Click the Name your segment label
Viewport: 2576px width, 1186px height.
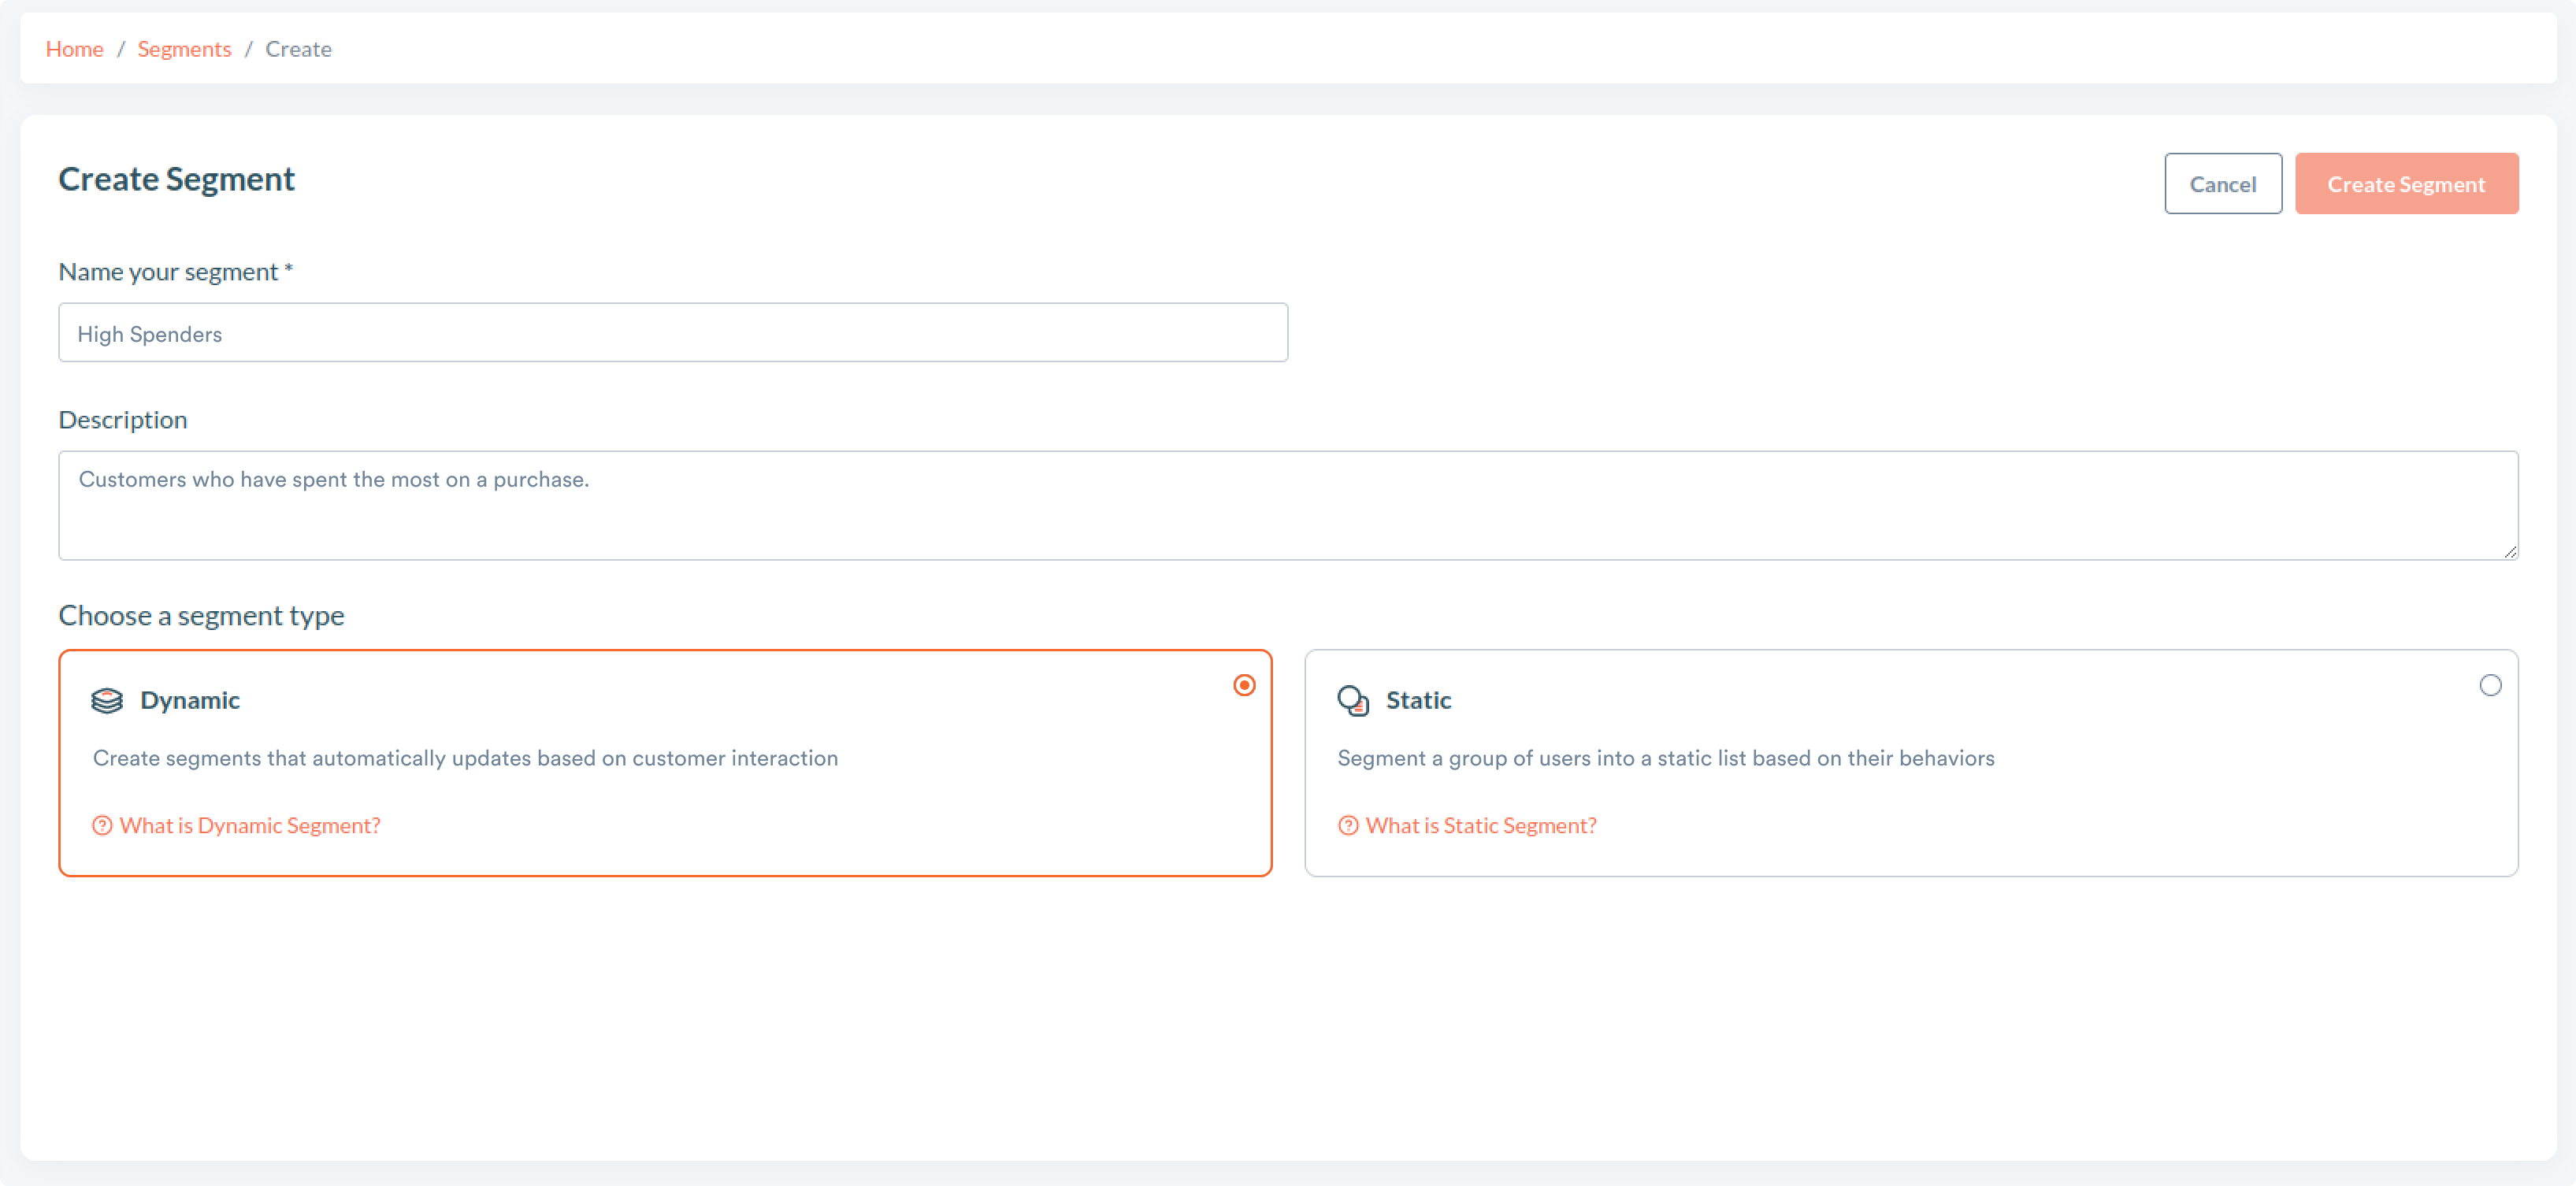(x=176, y=272)
